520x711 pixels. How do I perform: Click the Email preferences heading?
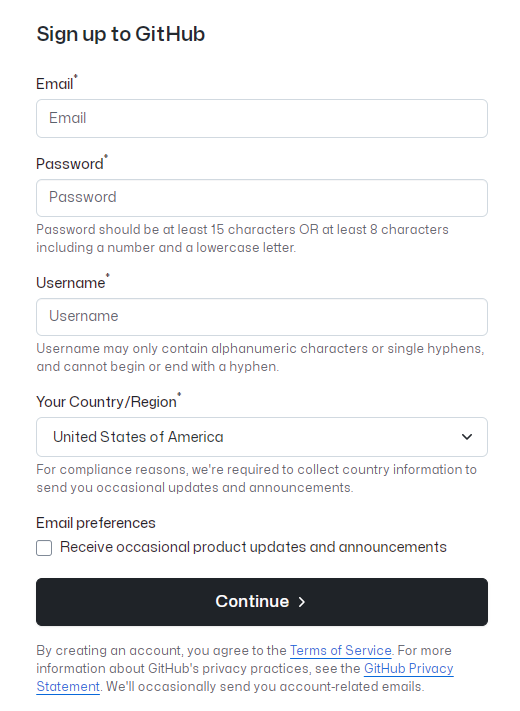click(96, 523)
